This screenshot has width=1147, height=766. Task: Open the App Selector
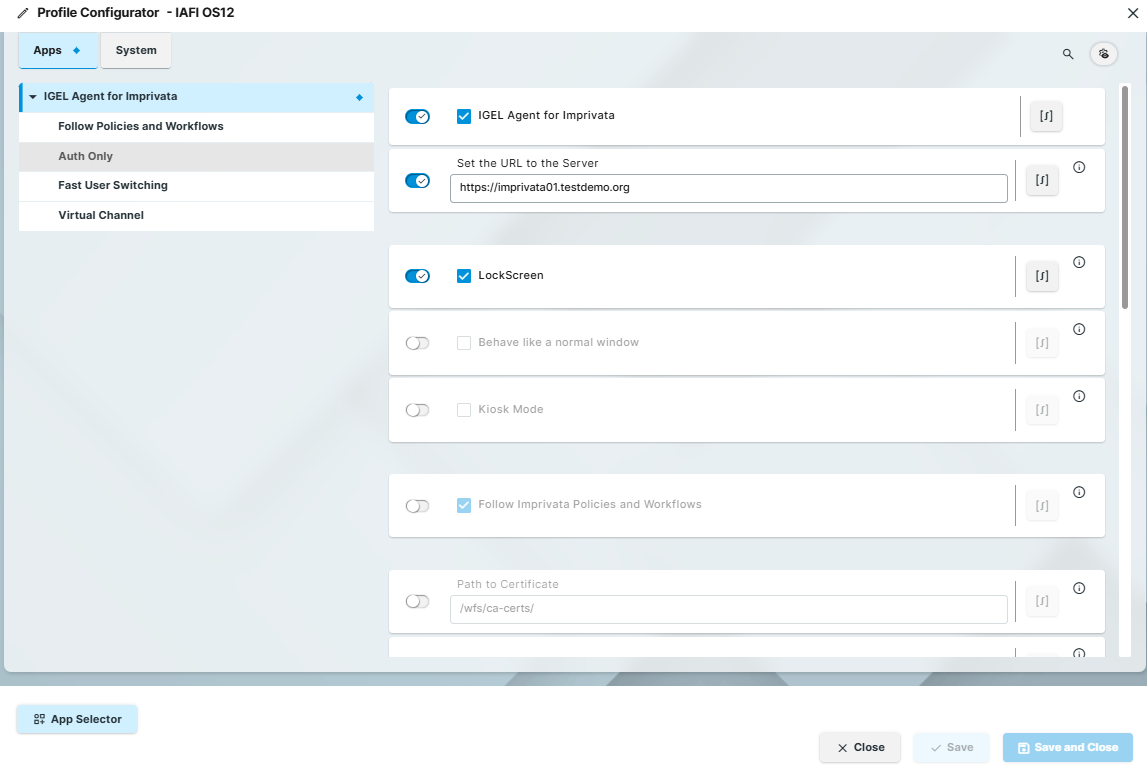click(x=76, y=719)
